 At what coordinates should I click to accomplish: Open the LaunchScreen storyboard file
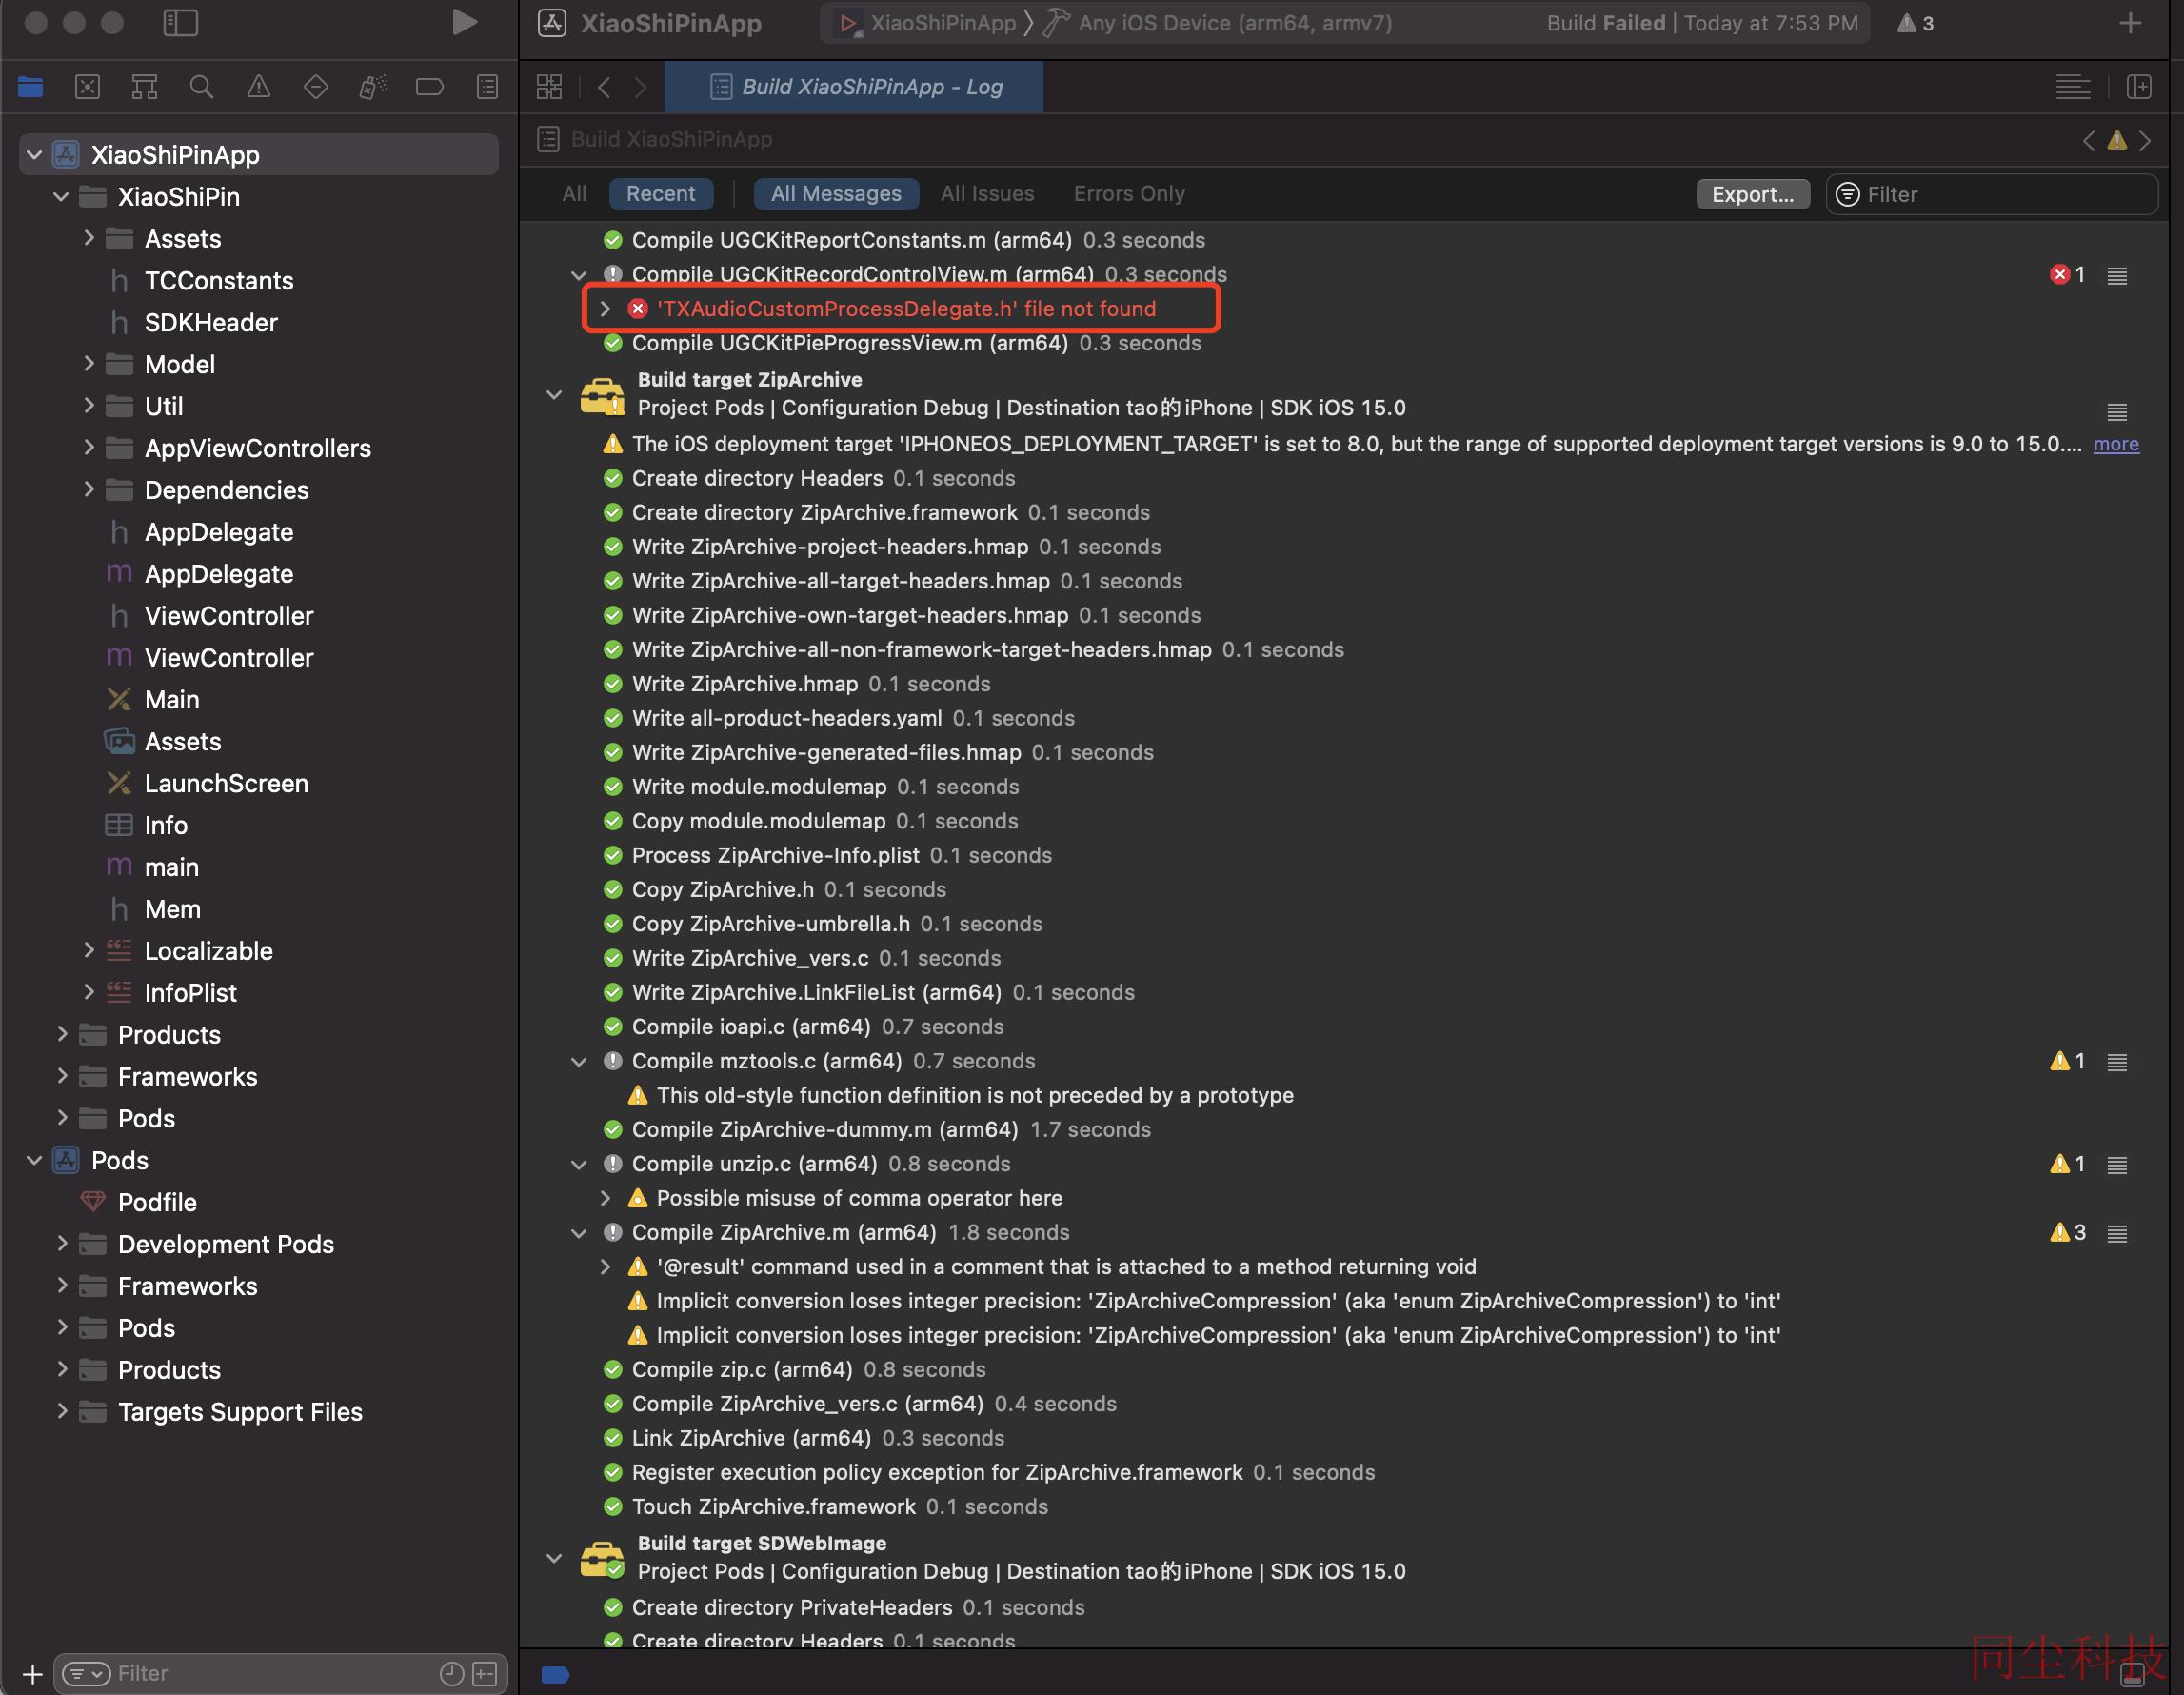pos(227,783)
